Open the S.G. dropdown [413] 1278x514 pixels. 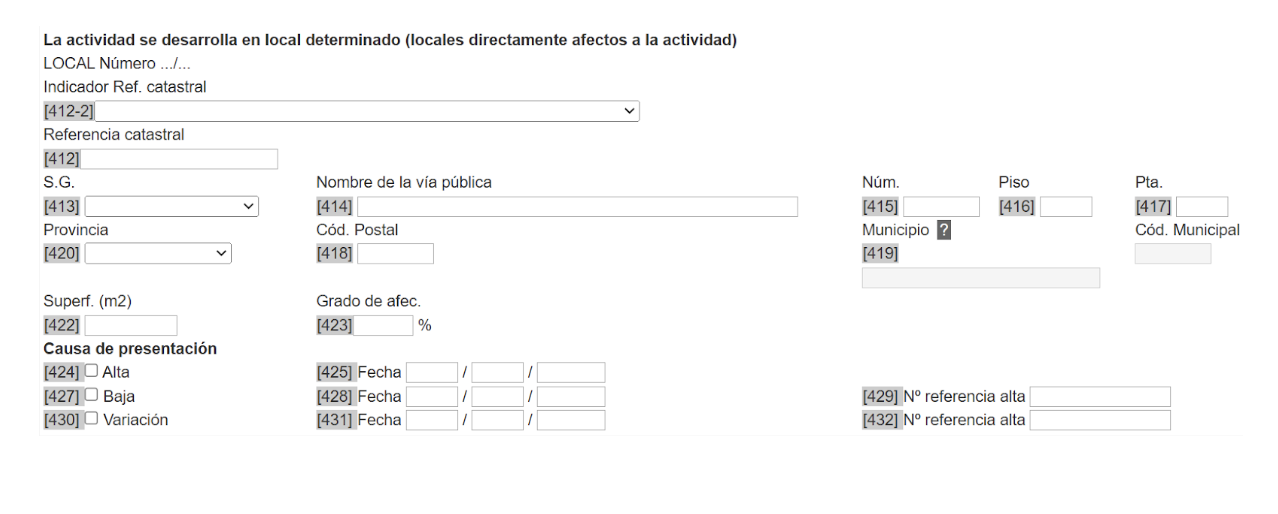coord(172,207)
